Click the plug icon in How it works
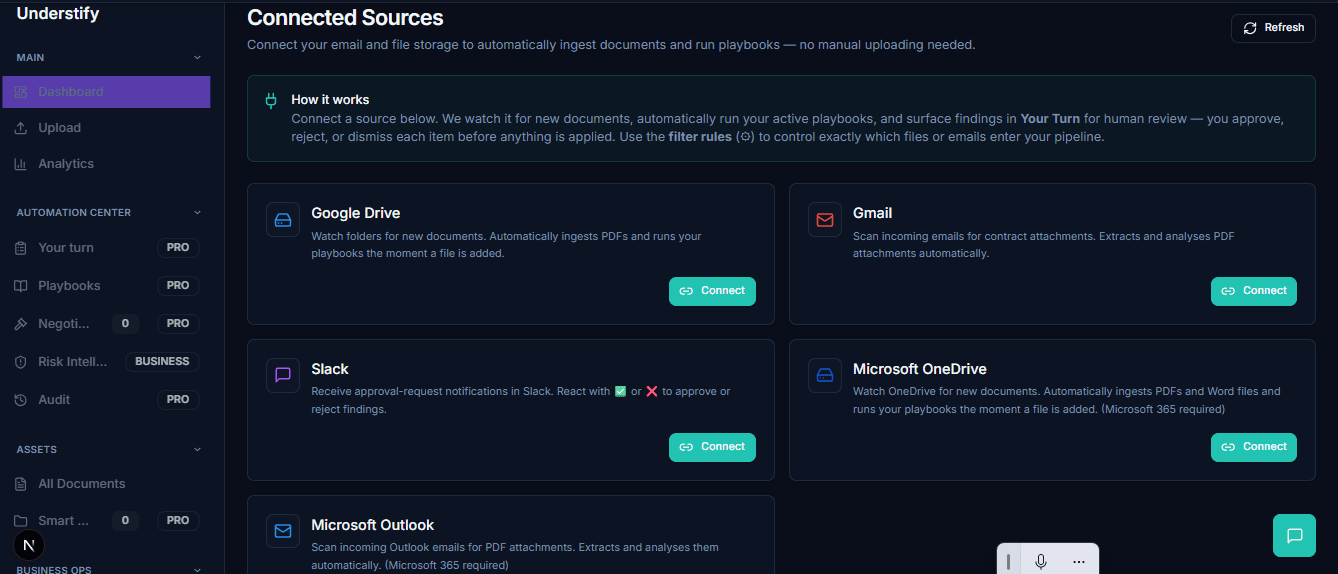 (270, 100)
